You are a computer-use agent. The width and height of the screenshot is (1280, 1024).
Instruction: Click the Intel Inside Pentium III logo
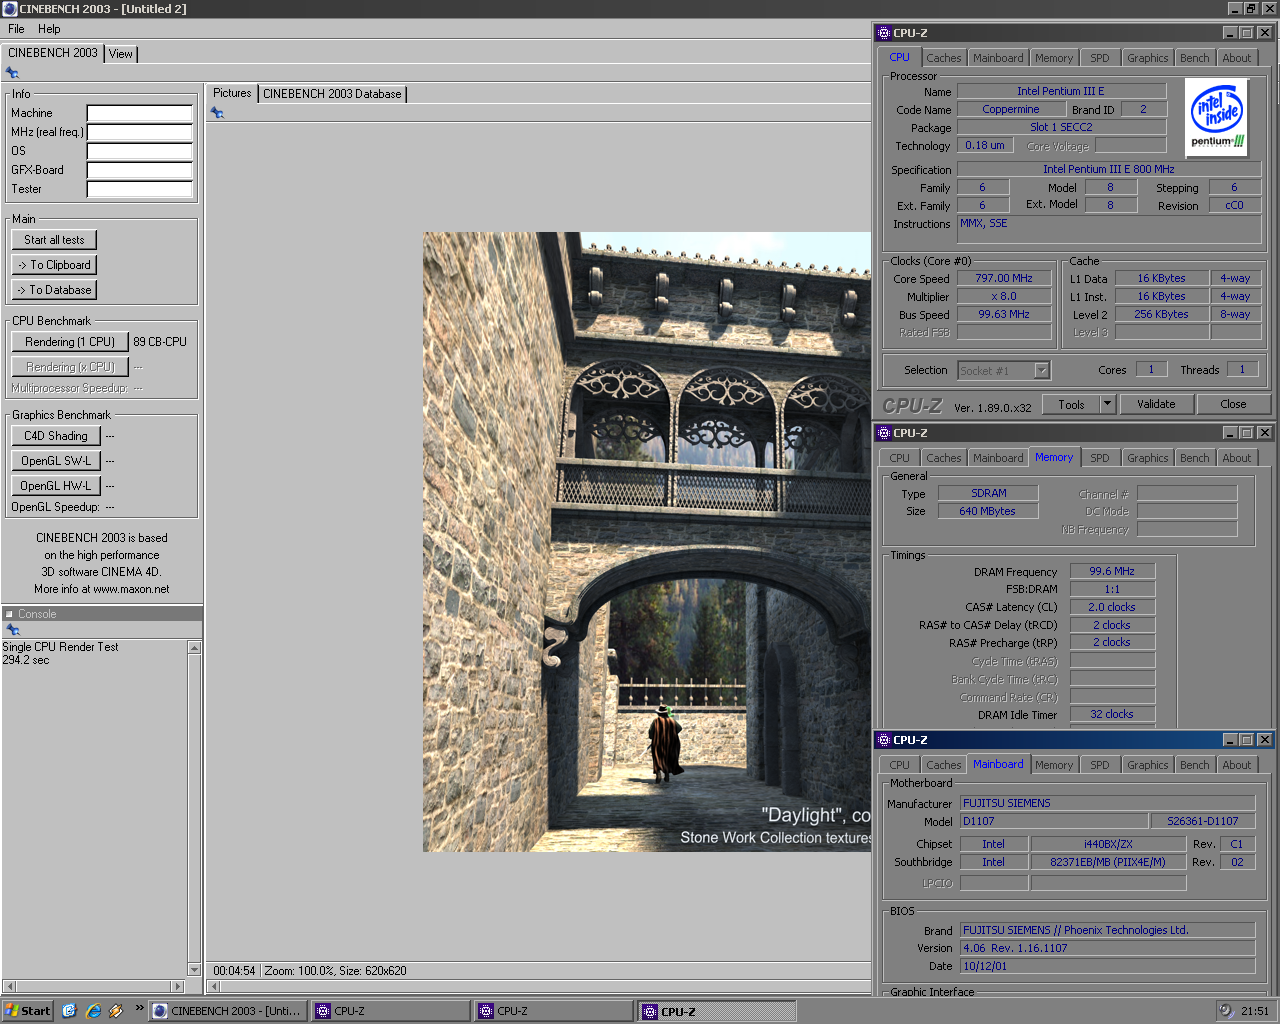click(x=1217, y=119)
